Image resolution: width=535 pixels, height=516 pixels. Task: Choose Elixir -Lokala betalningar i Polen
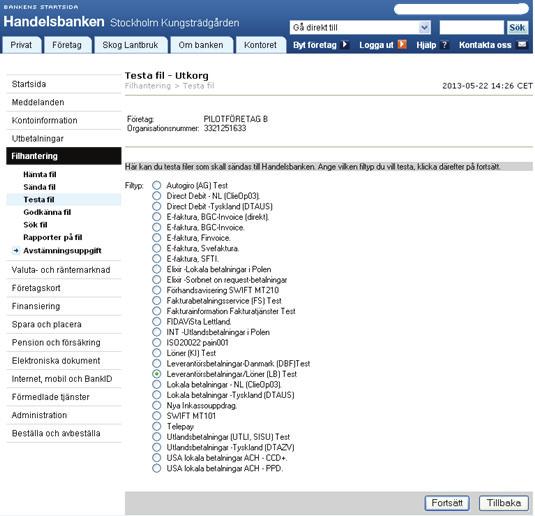click(157, 269)
